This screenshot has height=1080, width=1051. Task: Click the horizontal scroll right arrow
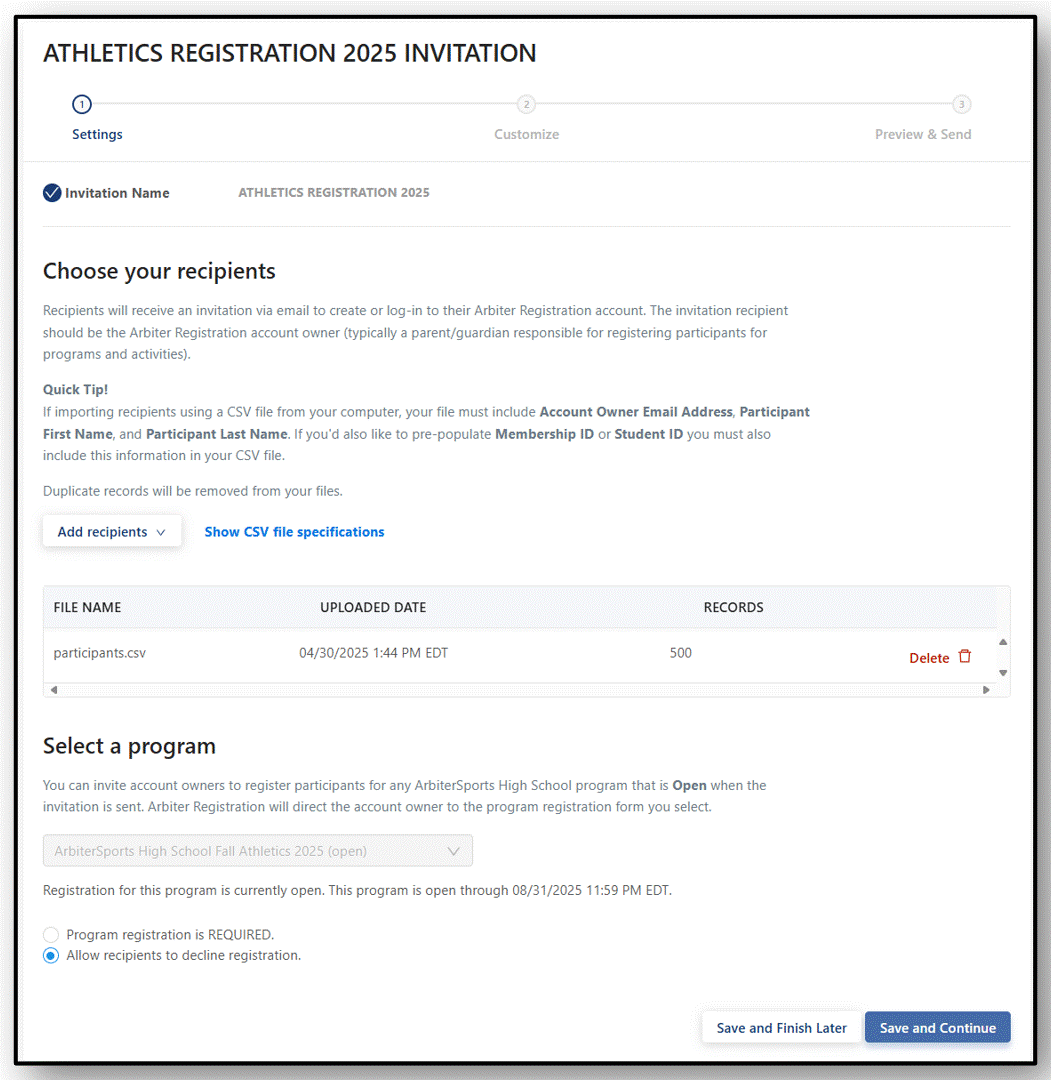986,689
